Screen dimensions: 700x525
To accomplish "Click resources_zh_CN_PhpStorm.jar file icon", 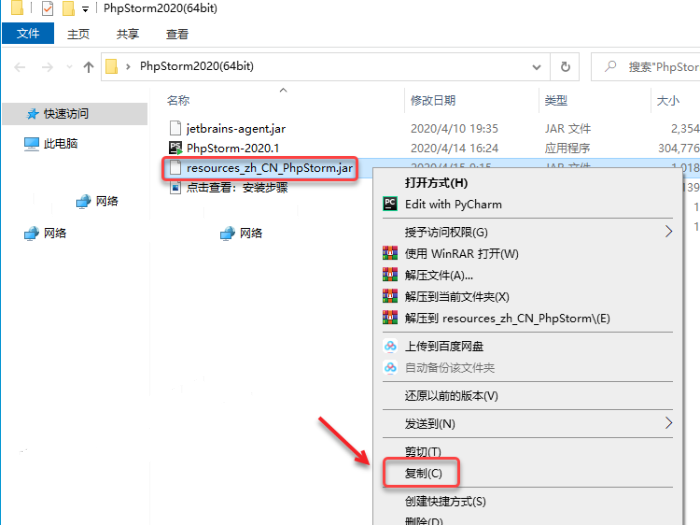I will (175, 168).
